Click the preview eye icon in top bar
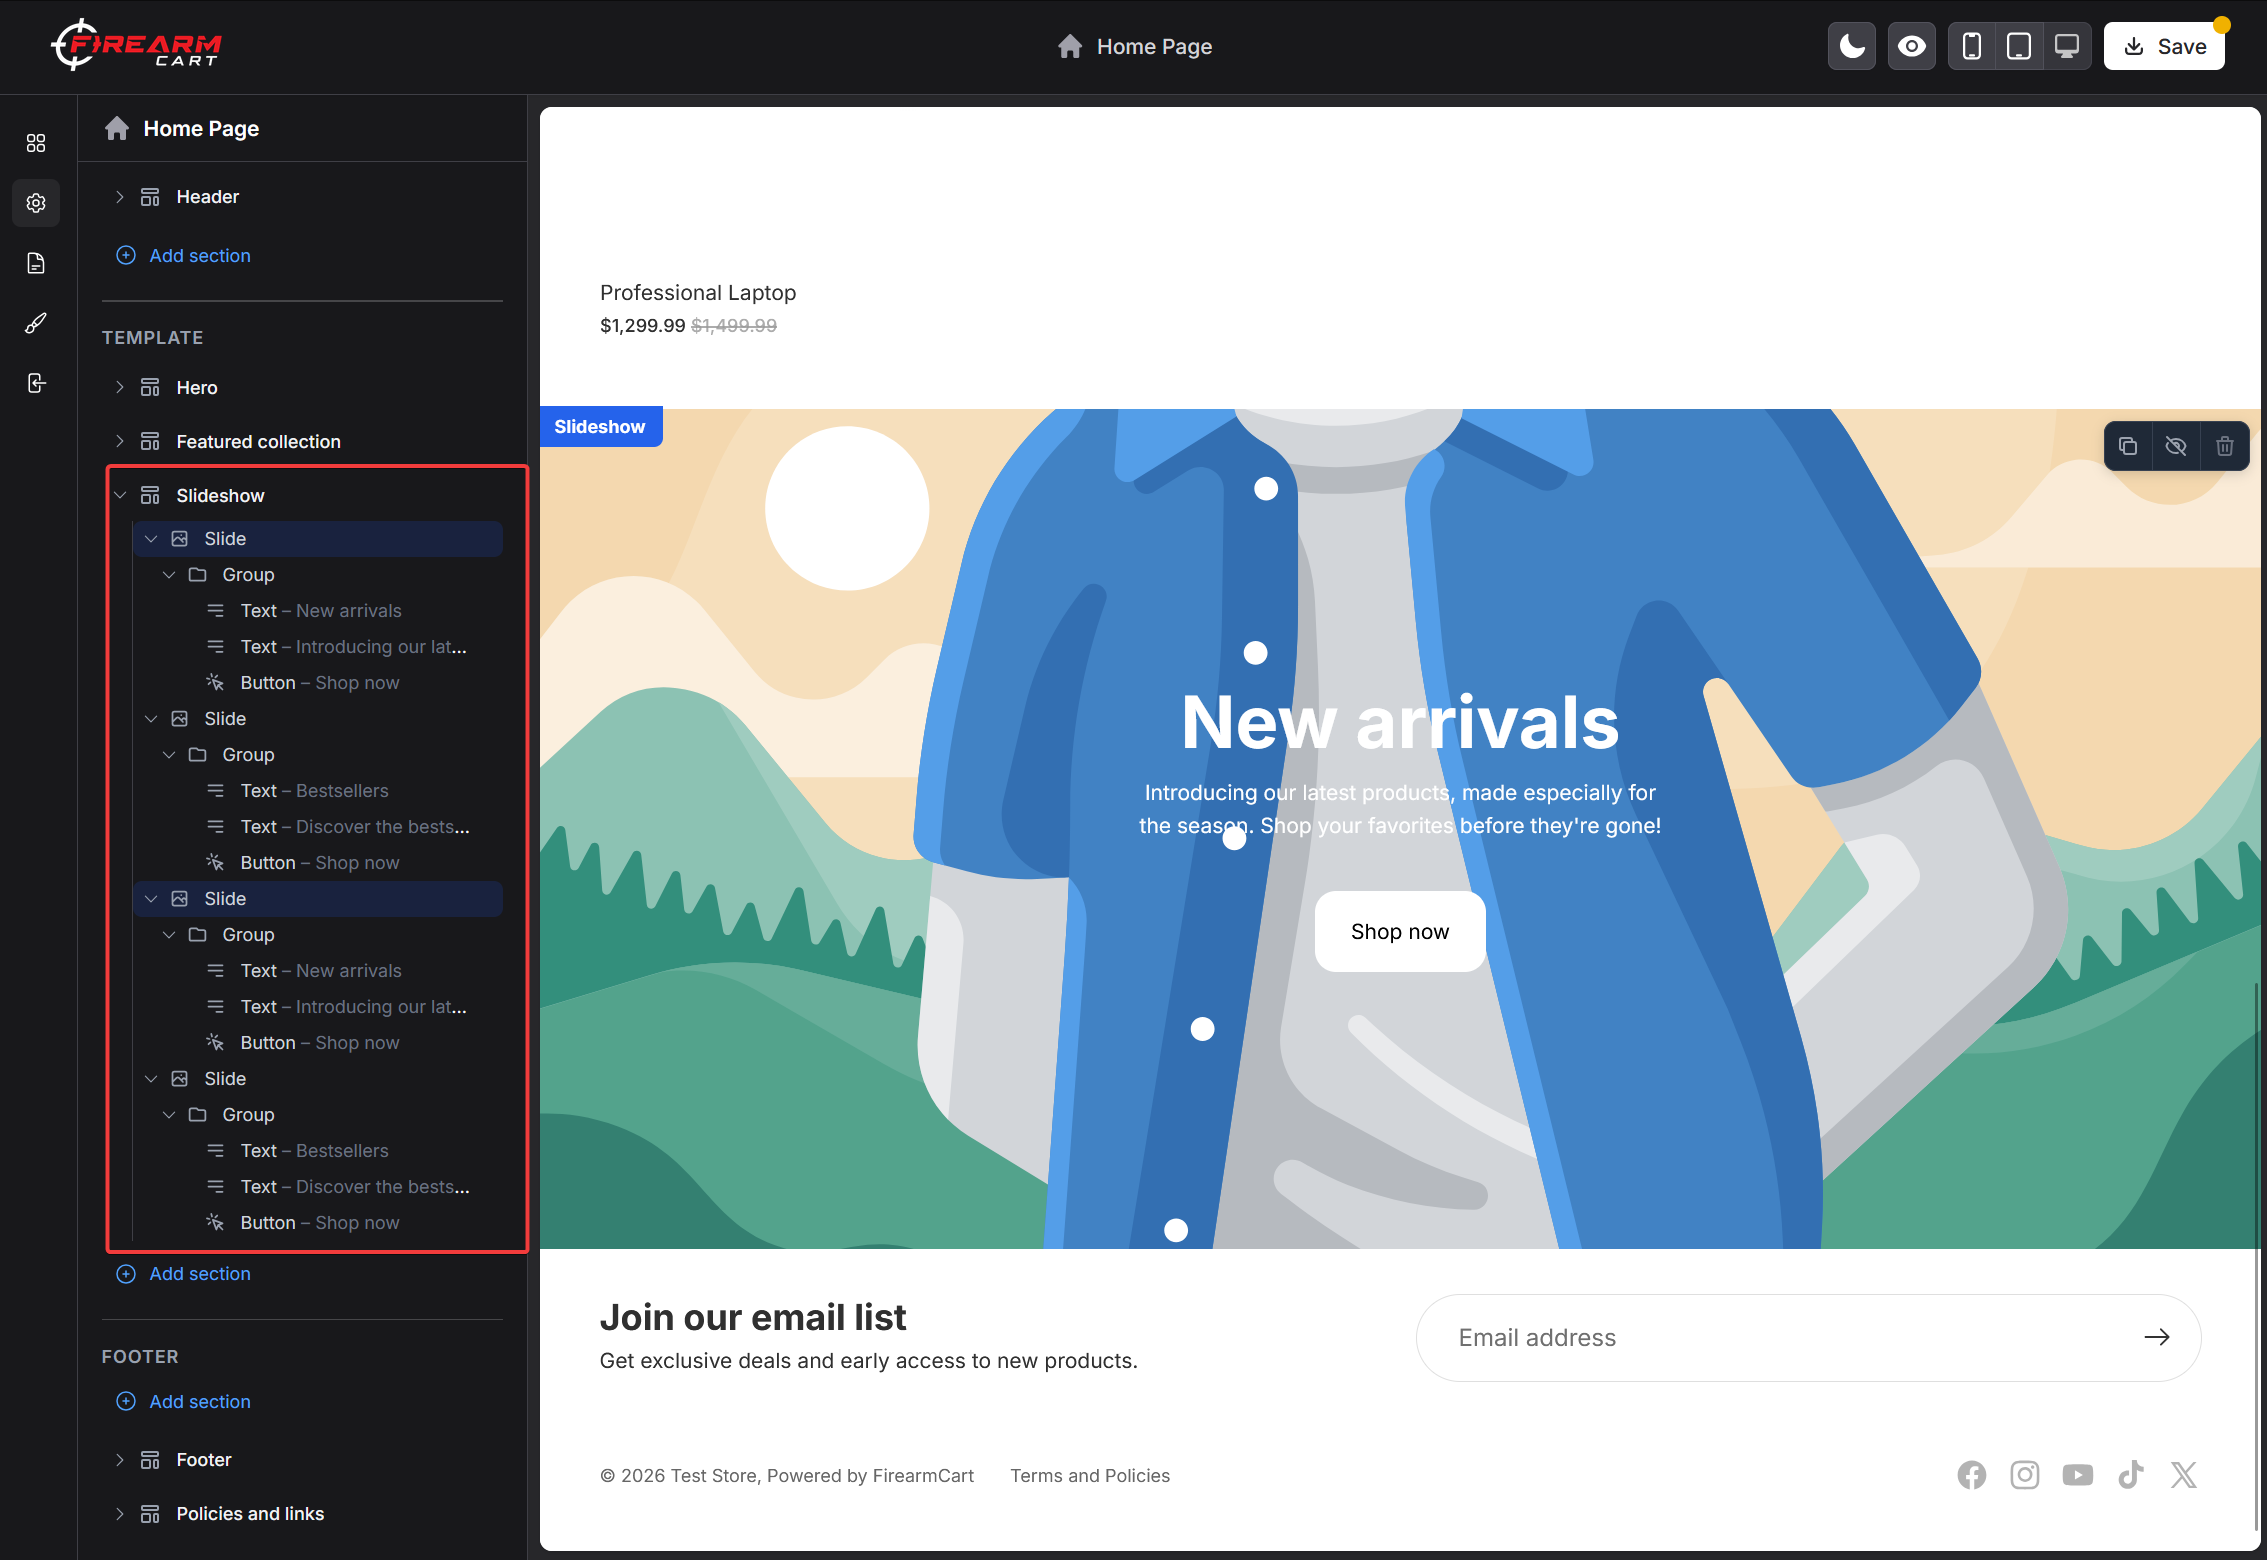The width and height of the screenshot is (2267, 1560). coord(1912,46)
